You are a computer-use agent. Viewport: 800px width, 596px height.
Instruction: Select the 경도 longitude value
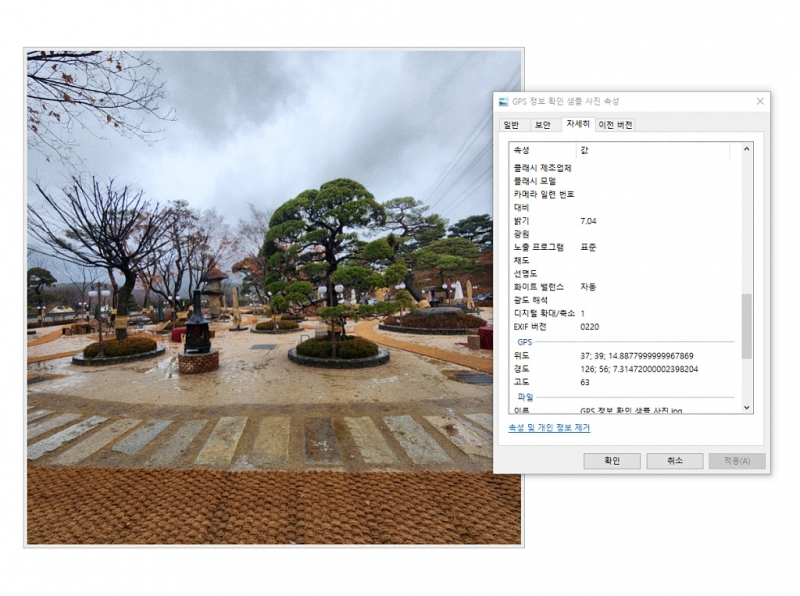(638, 368)
